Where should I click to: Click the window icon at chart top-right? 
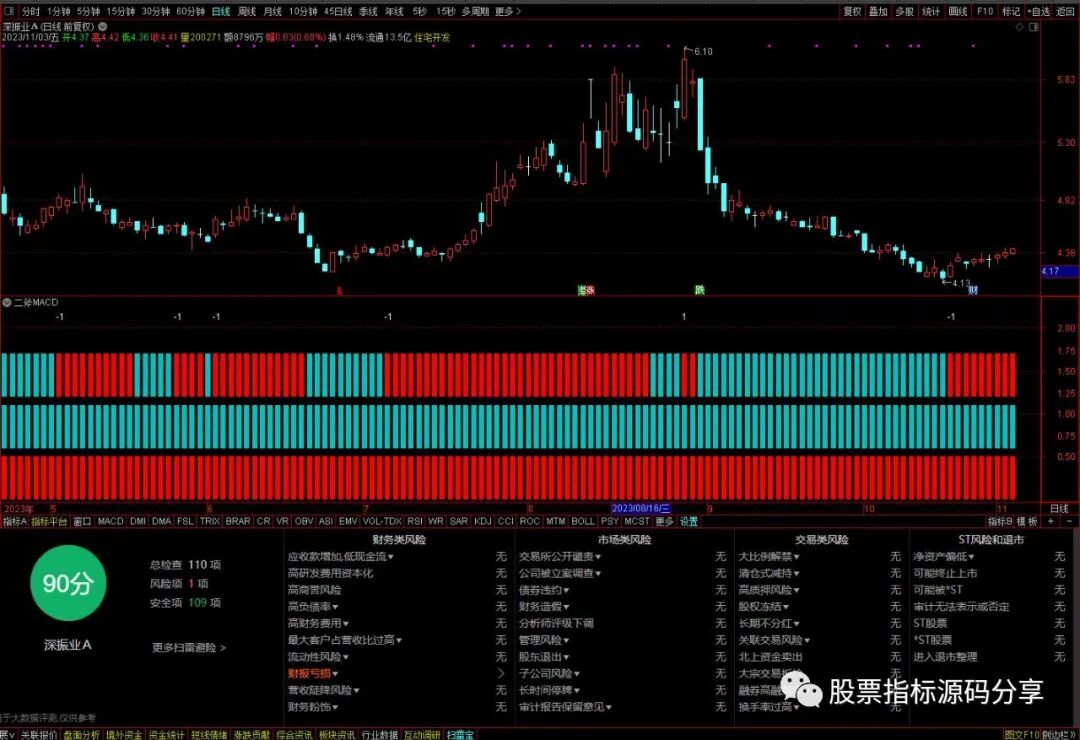1033,27
